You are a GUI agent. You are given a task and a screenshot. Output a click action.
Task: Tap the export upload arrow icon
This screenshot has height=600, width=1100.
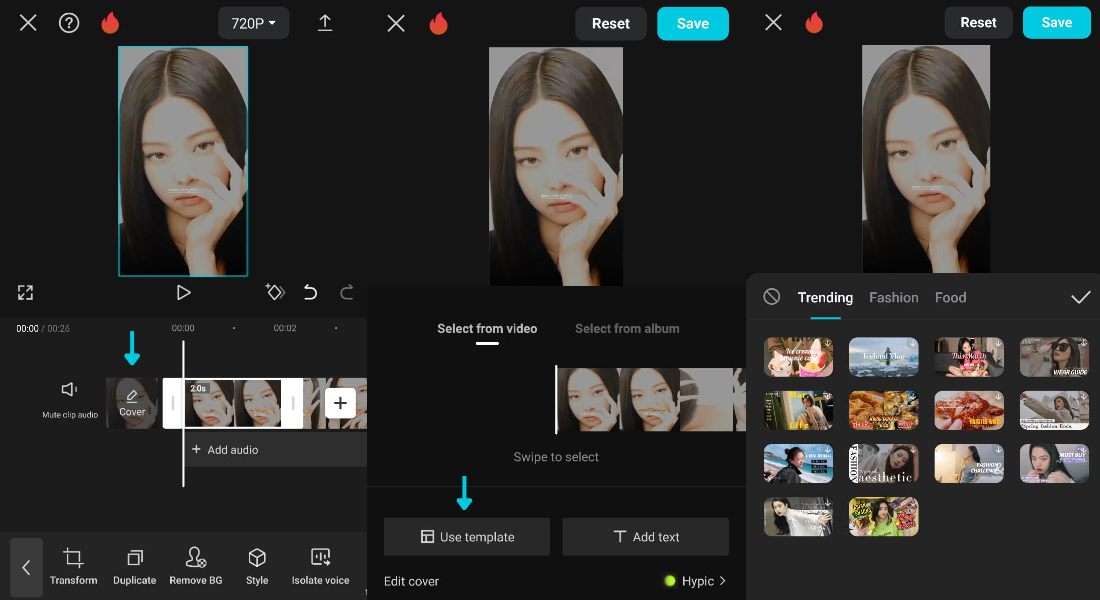325,23
